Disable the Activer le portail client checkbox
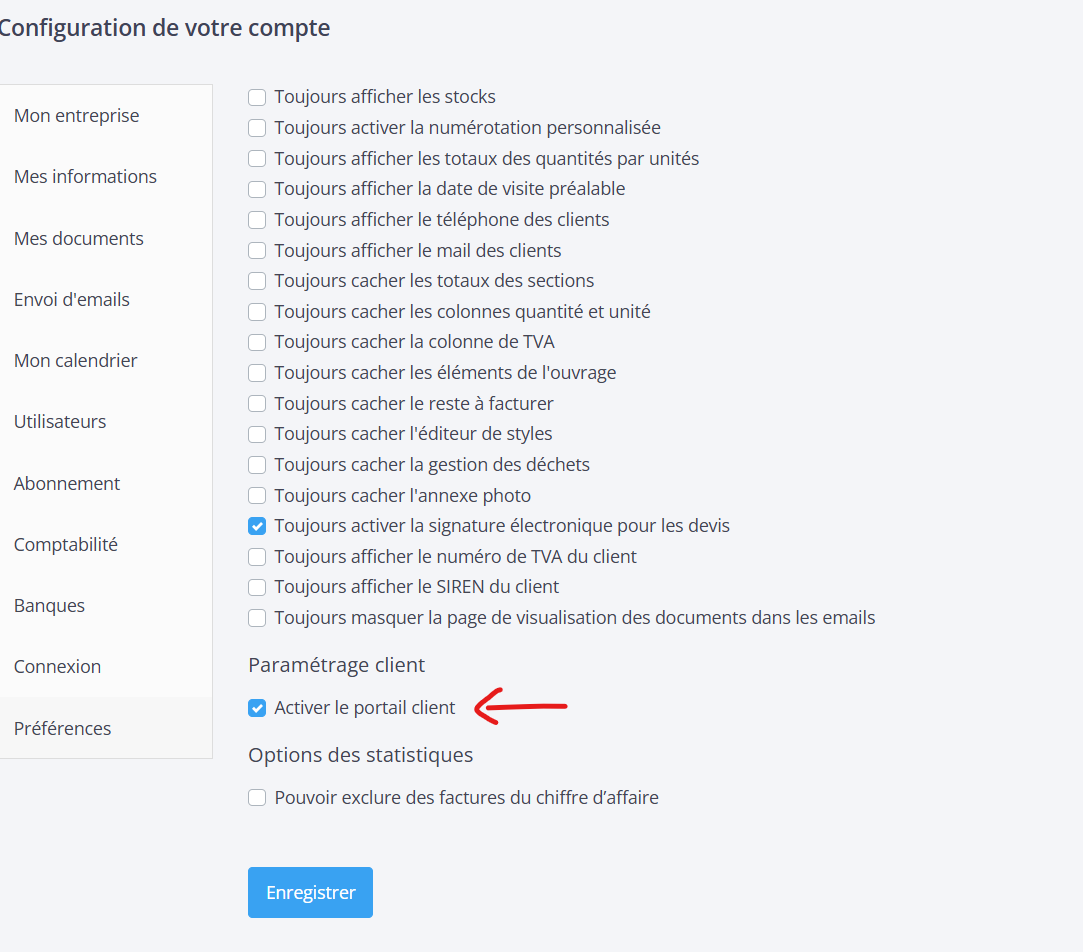This screenshot has width=1083, height=952. pos(257,709)
